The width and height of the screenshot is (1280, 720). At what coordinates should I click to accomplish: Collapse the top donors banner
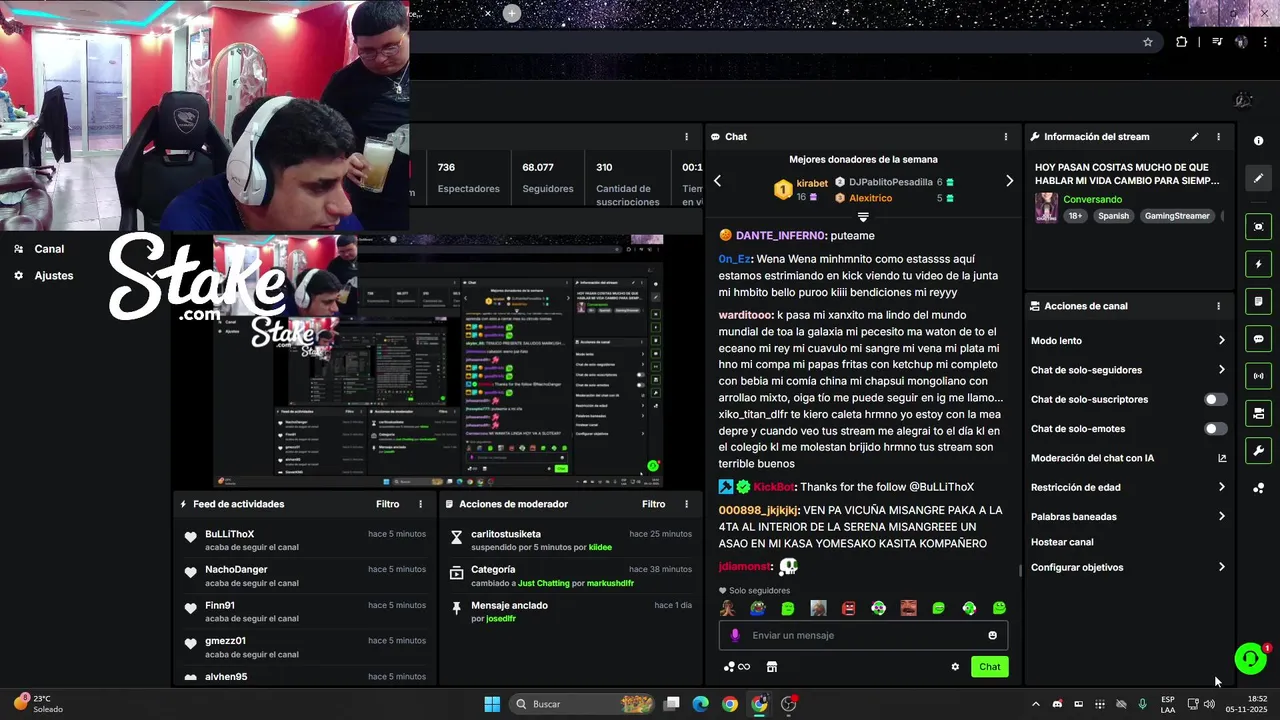click(x=863, y=216)
